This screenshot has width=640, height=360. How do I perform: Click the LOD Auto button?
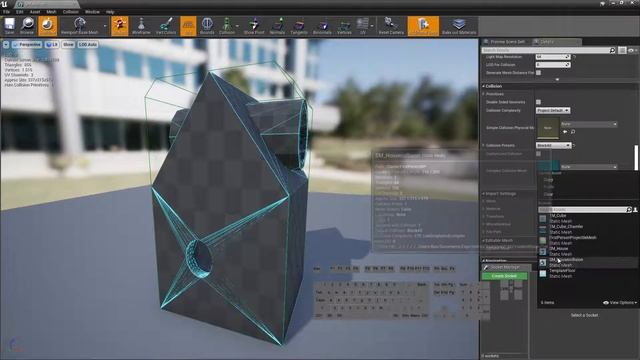(88, 44)
